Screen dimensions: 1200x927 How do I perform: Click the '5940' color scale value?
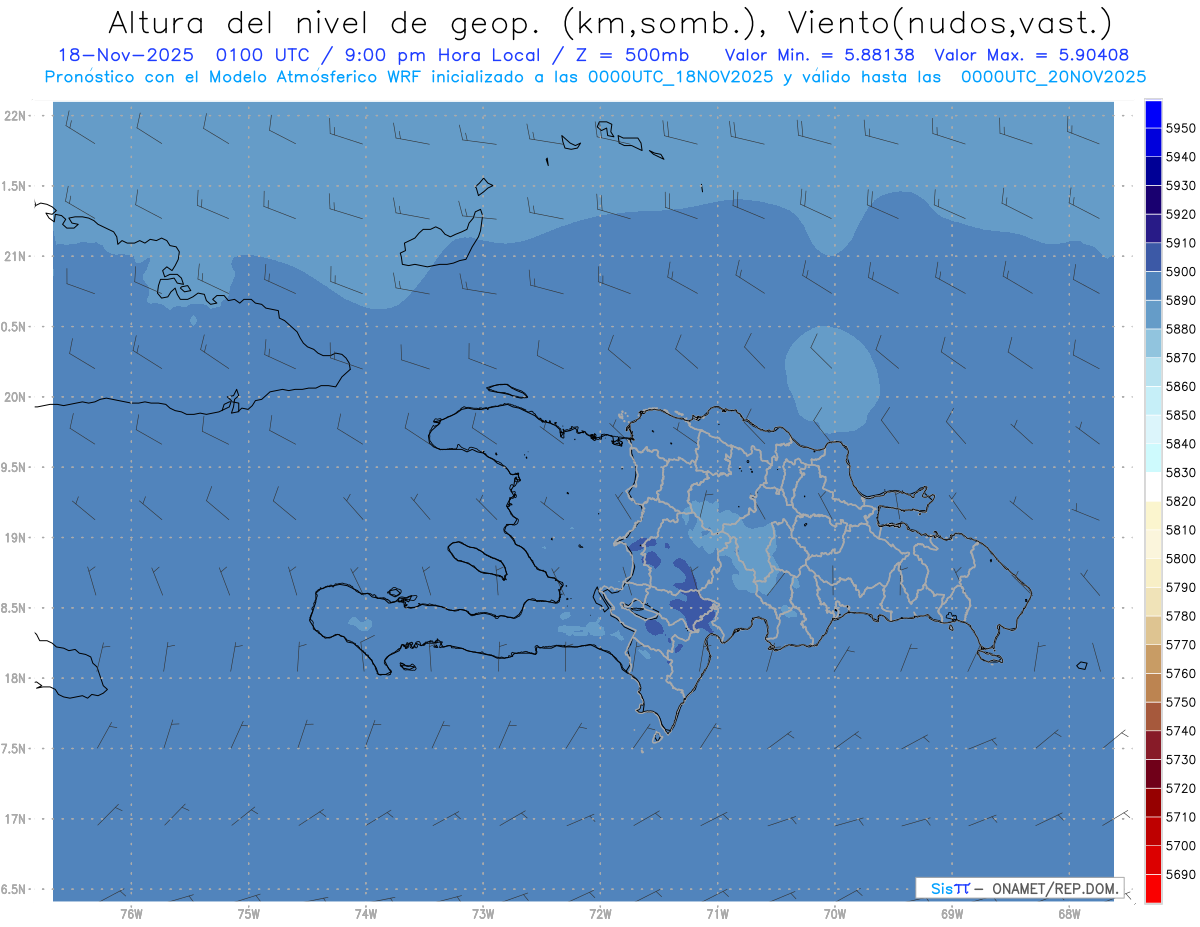(1181, 157)
